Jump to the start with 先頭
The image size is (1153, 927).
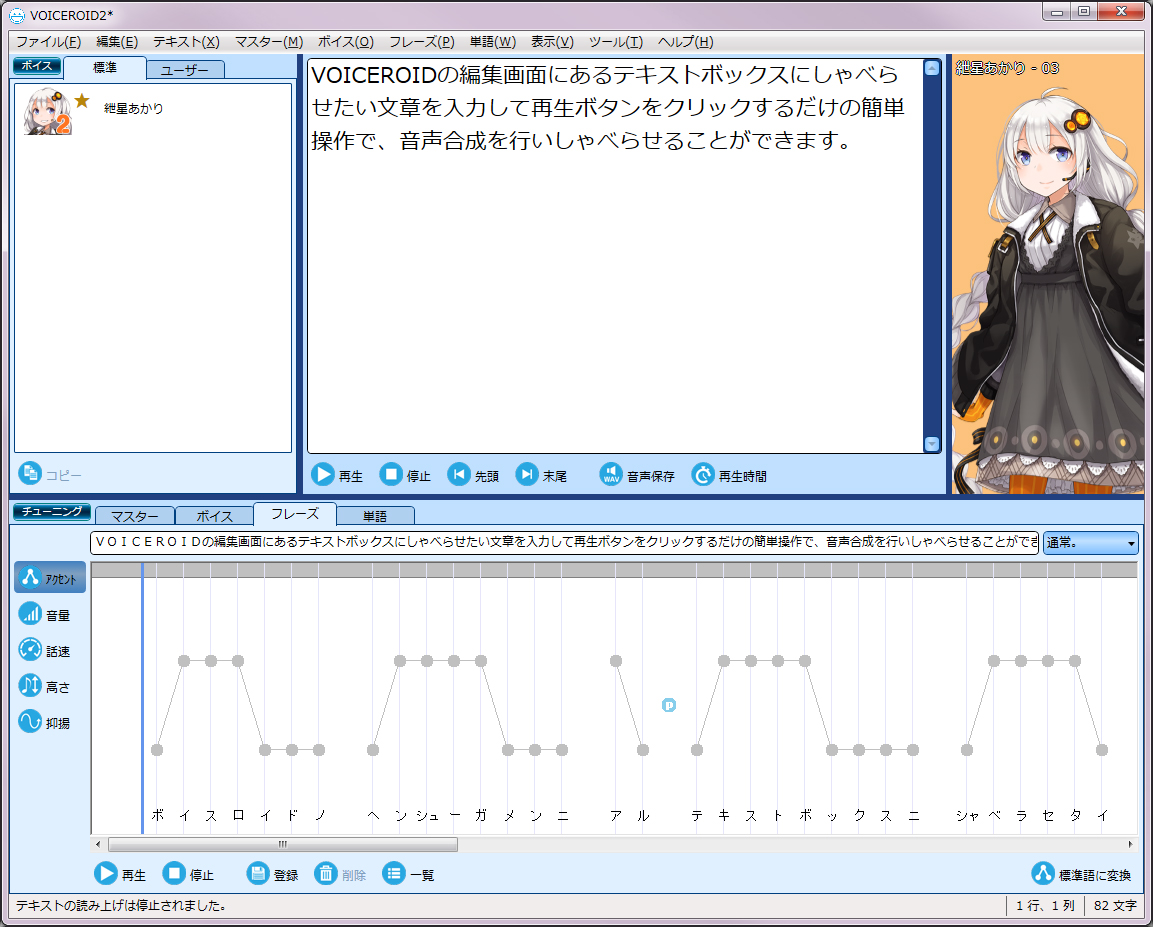point(473,475)
